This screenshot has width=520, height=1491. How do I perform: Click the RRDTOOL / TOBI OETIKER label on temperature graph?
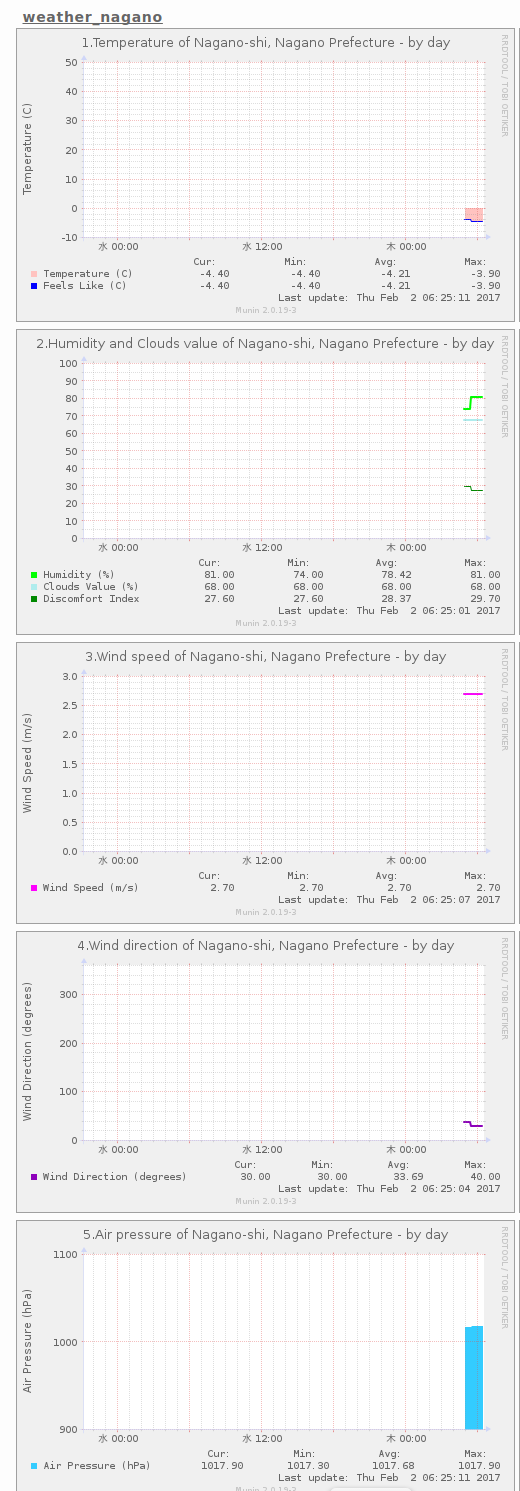[505, 85]
